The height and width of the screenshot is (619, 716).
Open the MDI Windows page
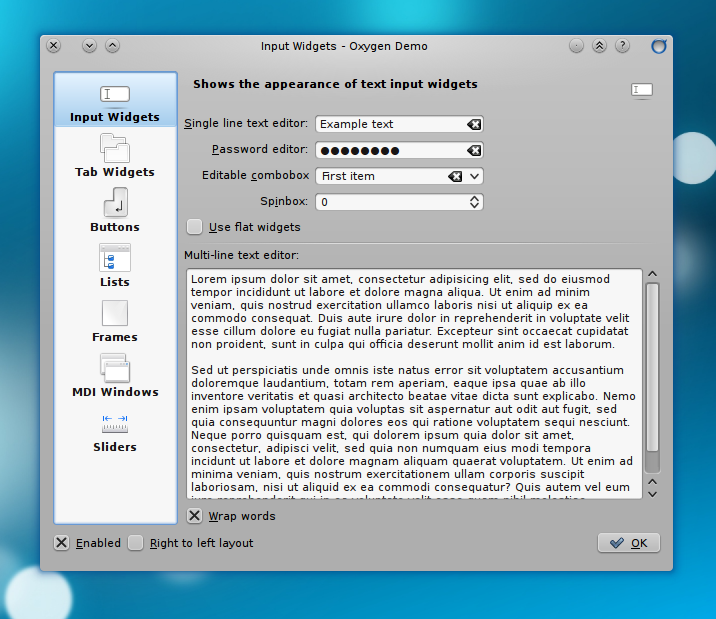pos(115,376)
